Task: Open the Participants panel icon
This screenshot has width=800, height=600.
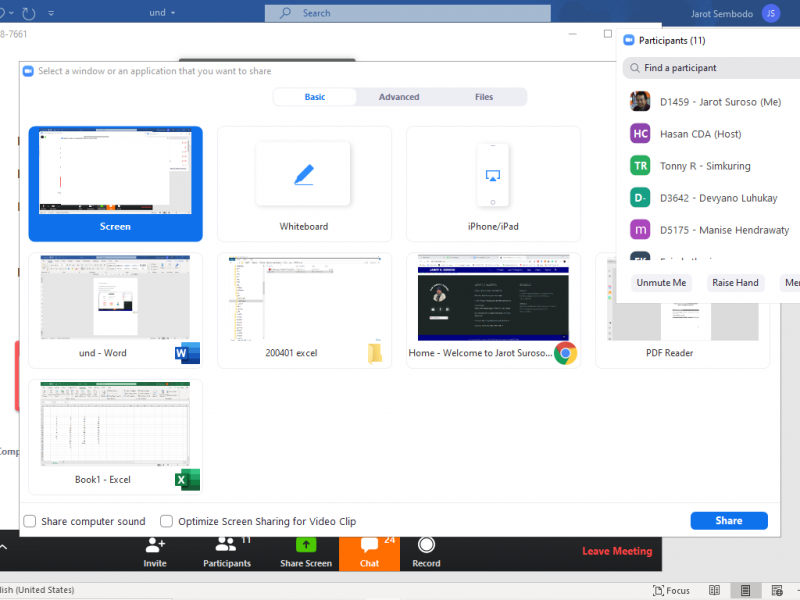Action: point(227,546)
